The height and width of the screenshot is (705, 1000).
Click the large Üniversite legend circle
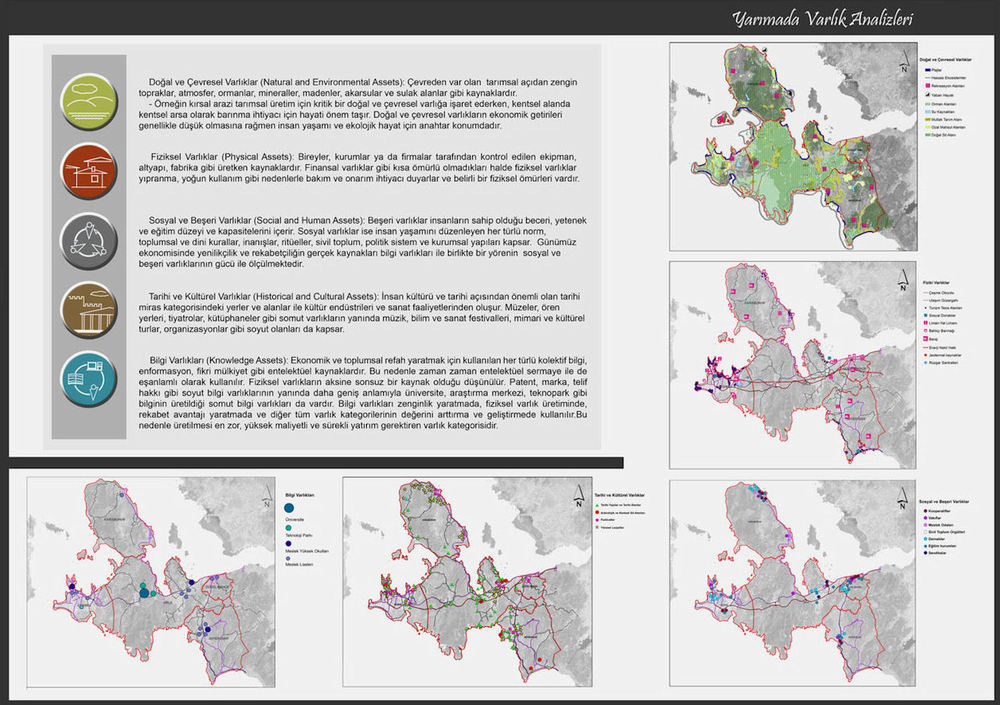(x=288, y=510)
